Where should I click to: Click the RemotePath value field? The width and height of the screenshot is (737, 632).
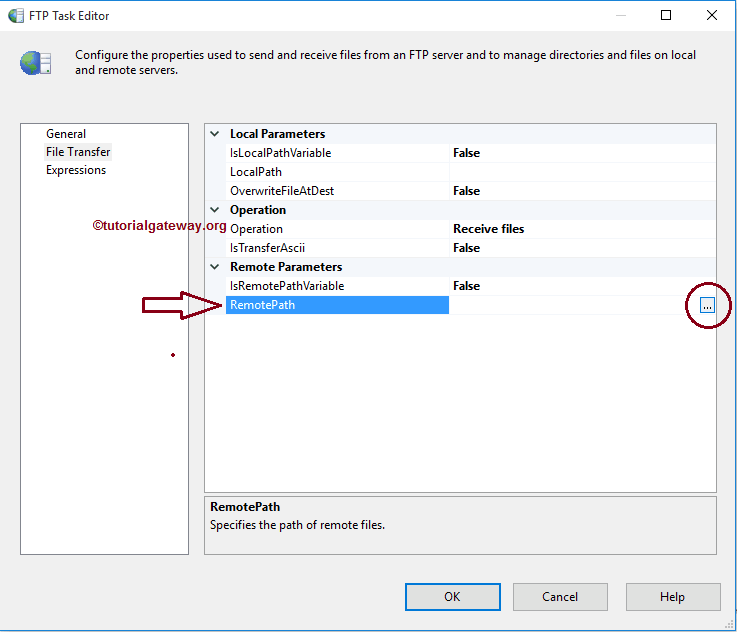(x=574, y=305)
